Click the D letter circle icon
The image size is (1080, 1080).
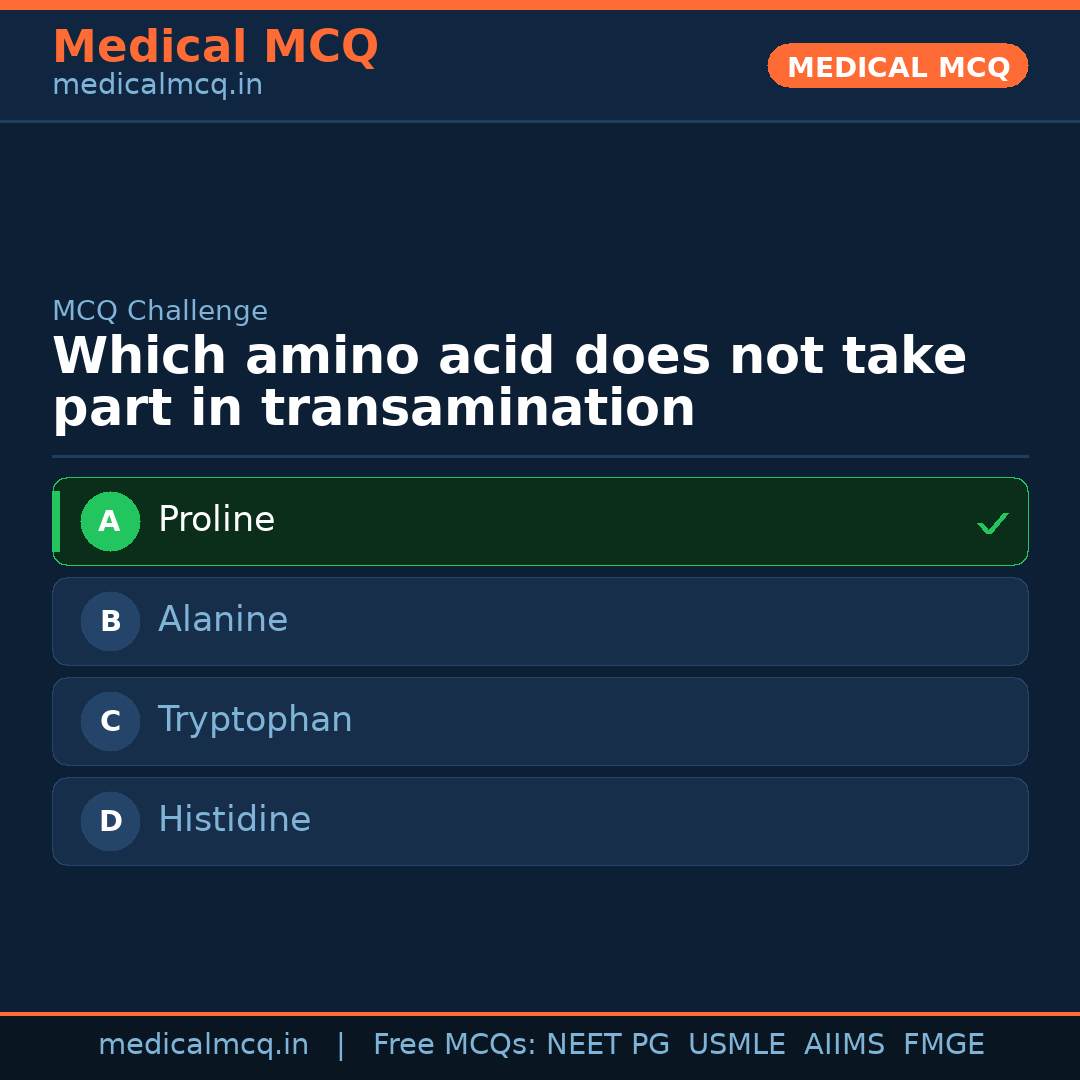point(110,821)
